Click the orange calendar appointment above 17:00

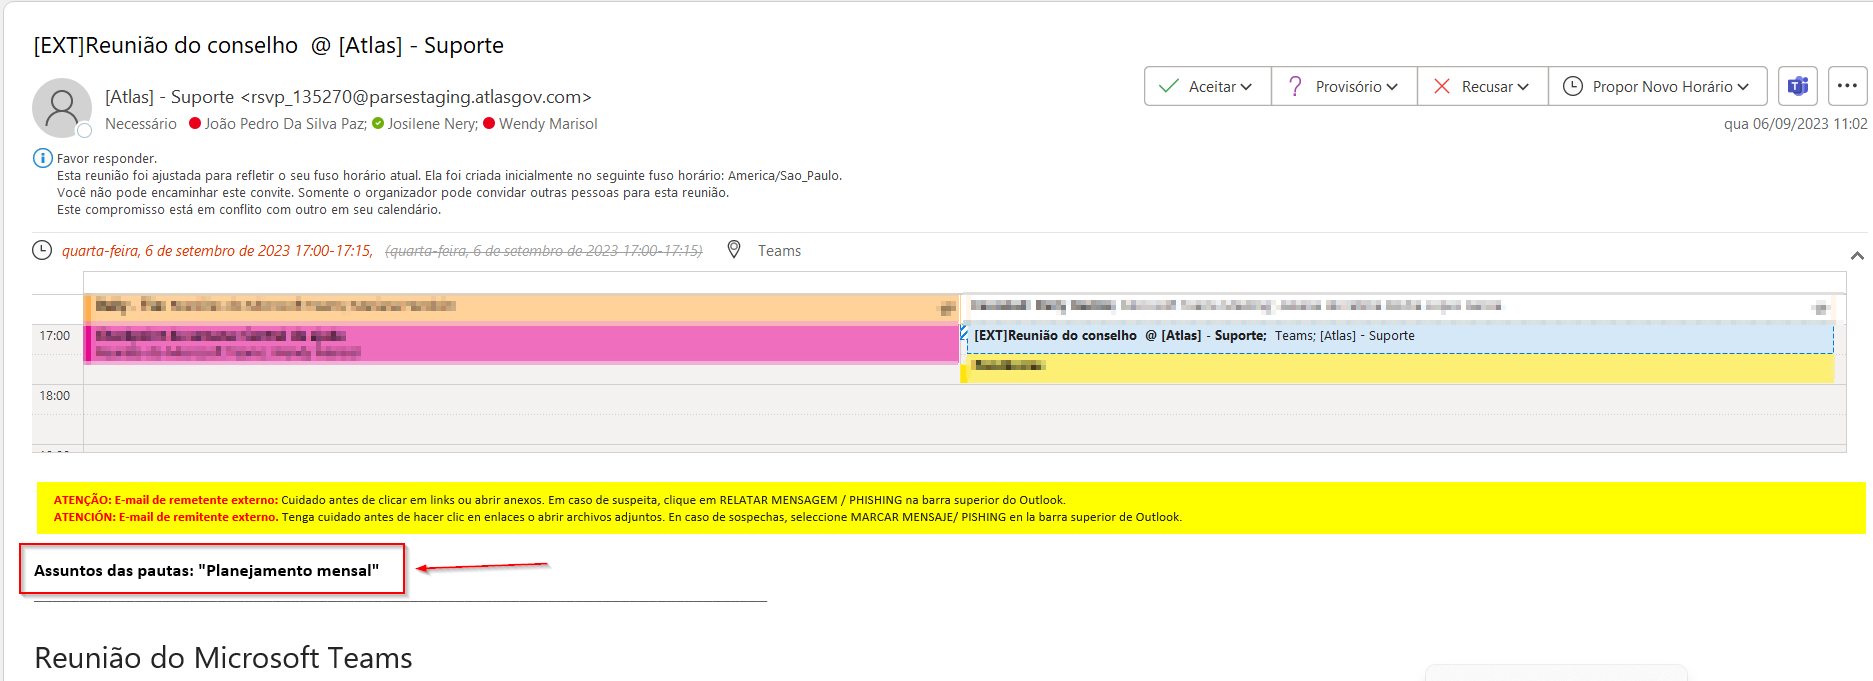click(522, 307)
